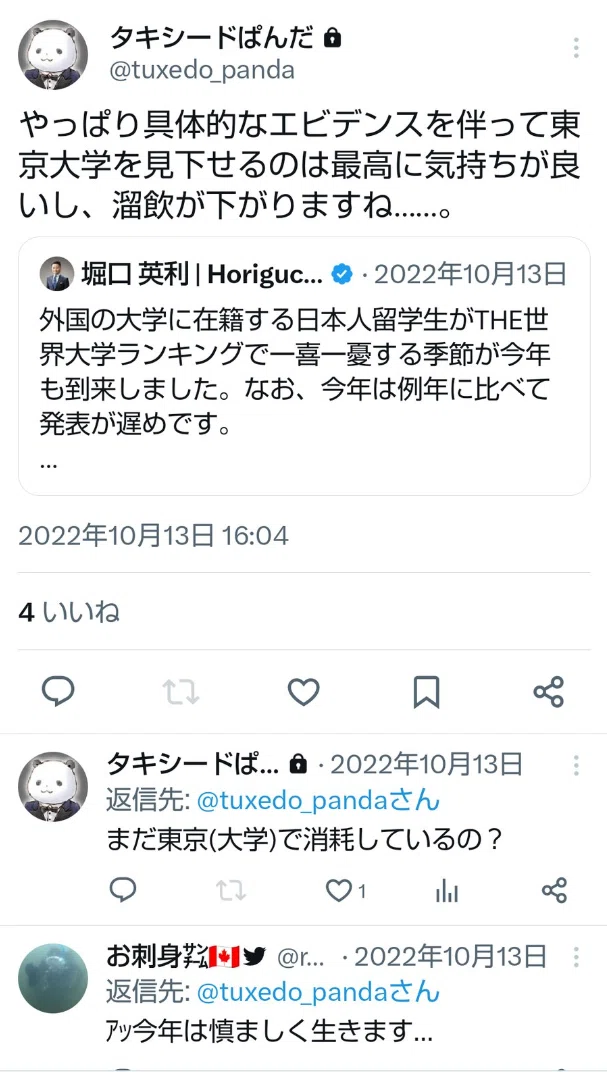Open the 2022年10月13日 16:04 timestamp
This screenshot has height=1072, width=607.
(x=153, y=535)
